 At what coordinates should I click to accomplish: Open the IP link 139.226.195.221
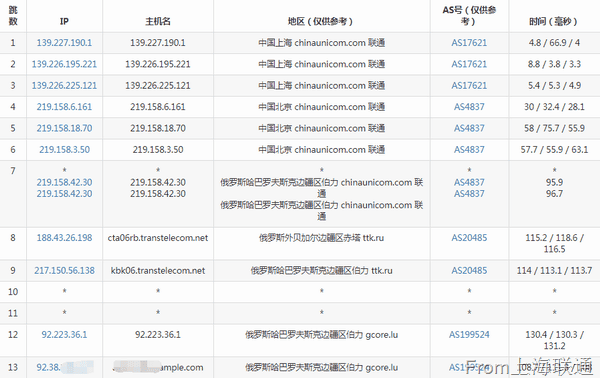(x=64, y=64)
